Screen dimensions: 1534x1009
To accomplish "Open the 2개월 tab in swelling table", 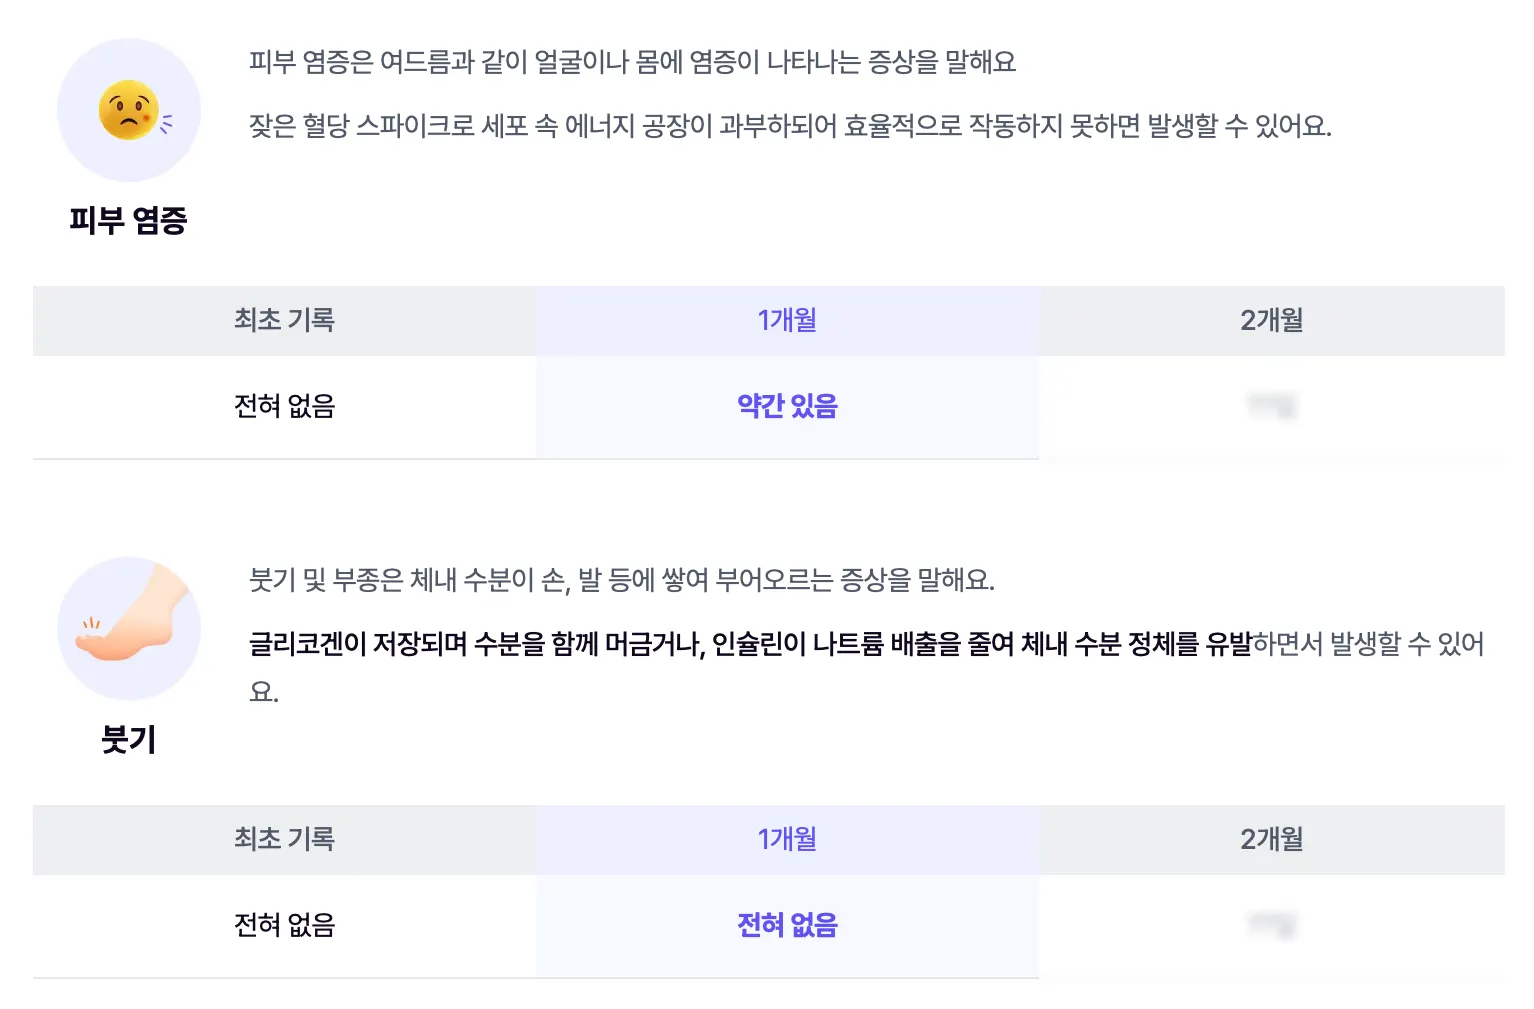I will click(x=1271, y=839).
